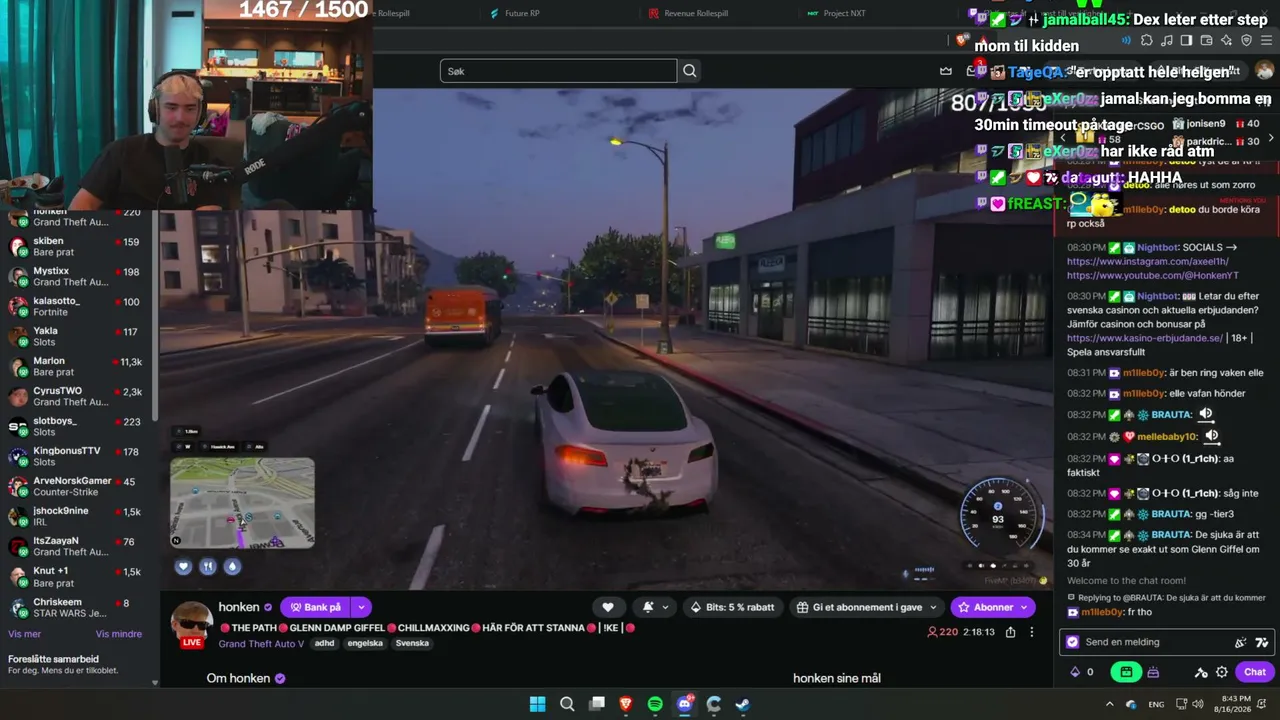The image size is (1280, 720).
Task: Open Spotify from the taskbar
Action: tap(655, 704)
